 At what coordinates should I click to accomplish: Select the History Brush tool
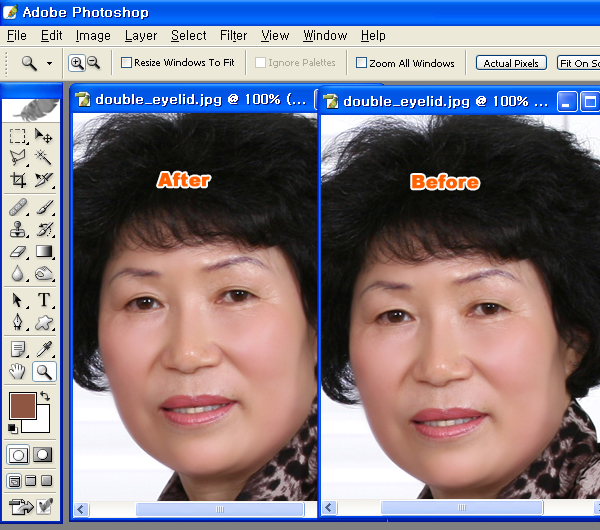tap(43, 229)
